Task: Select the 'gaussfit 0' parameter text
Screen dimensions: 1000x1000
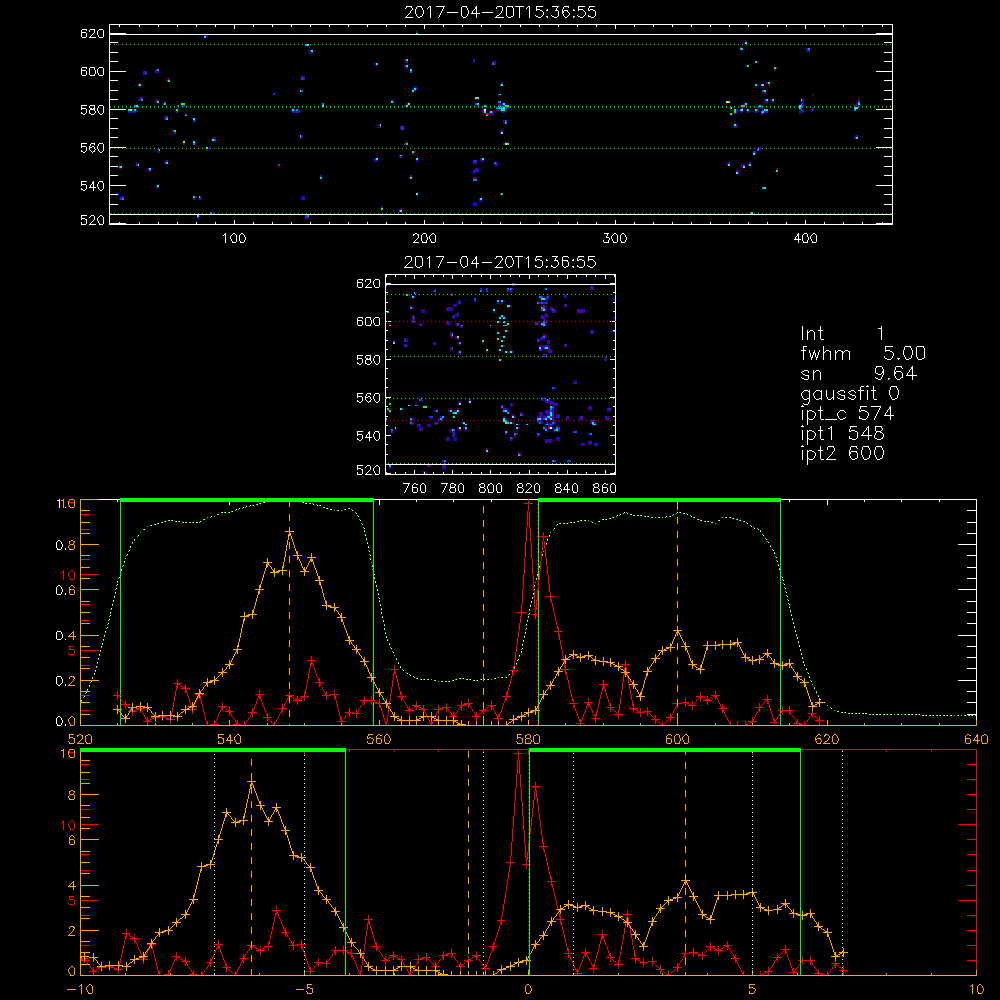Action: [x=849, y=394]
